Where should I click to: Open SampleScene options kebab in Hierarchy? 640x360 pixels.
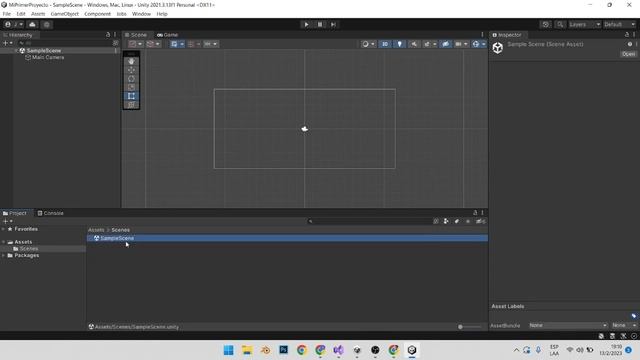[116, 51]
